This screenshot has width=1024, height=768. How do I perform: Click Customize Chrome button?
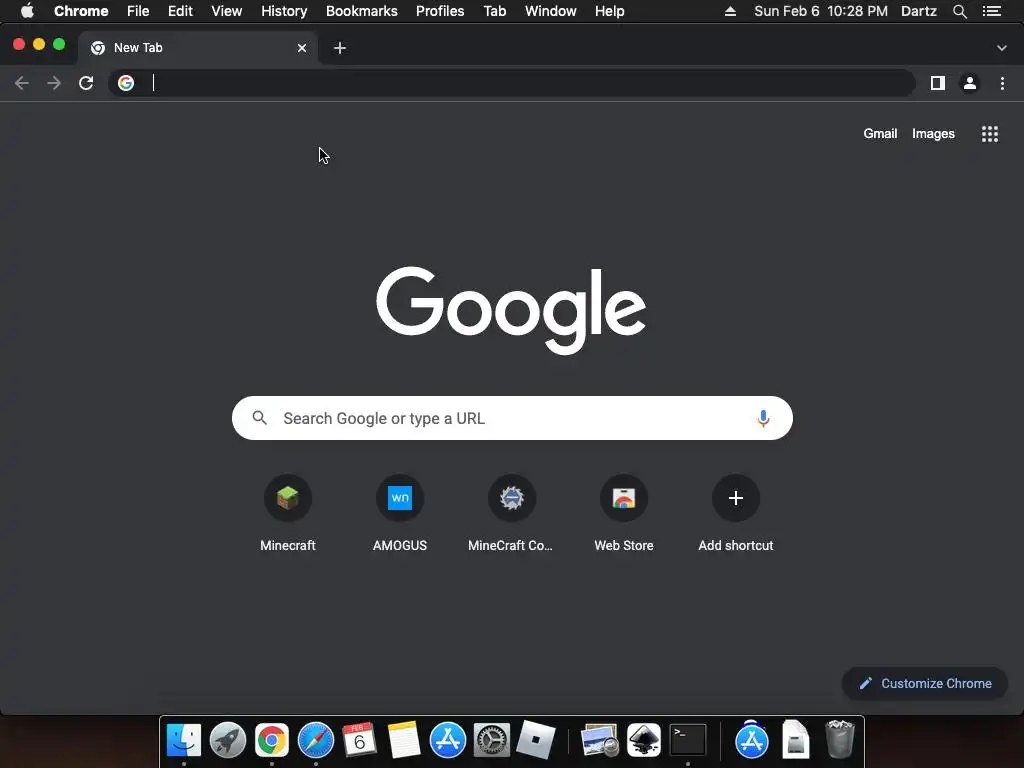pyautogui.click(x=925, y=683)
